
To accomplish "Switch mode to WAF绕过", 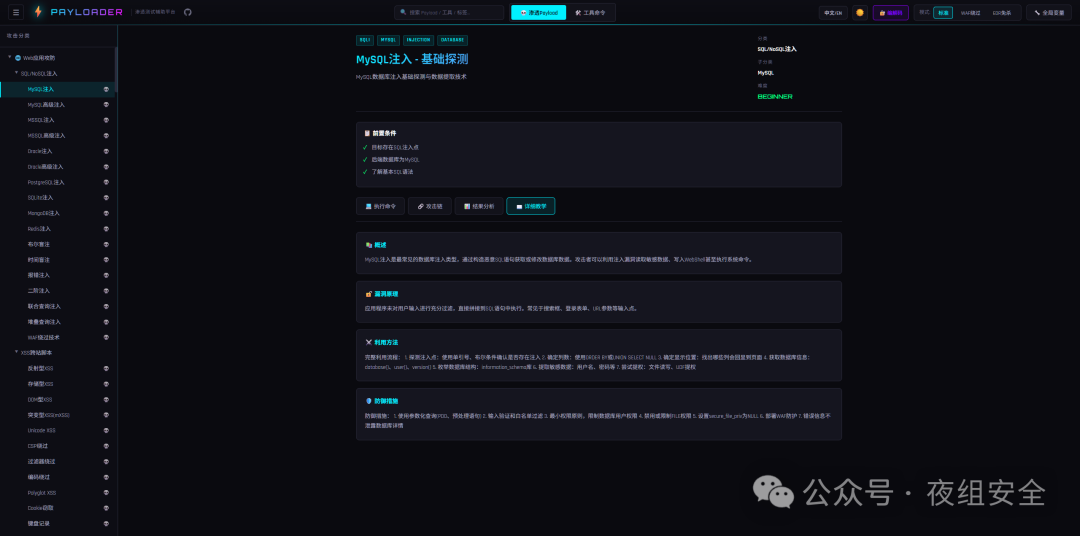I will point(970,13).
